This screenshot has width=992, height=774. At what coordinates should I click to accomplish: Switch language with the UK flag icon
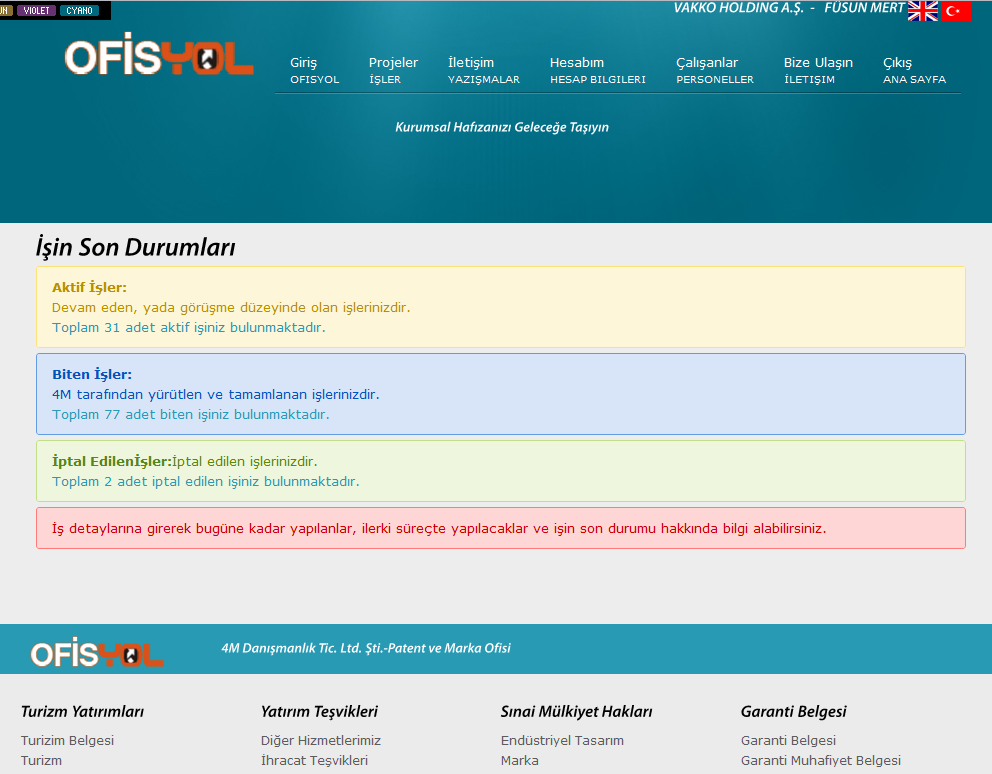[922, 11]
